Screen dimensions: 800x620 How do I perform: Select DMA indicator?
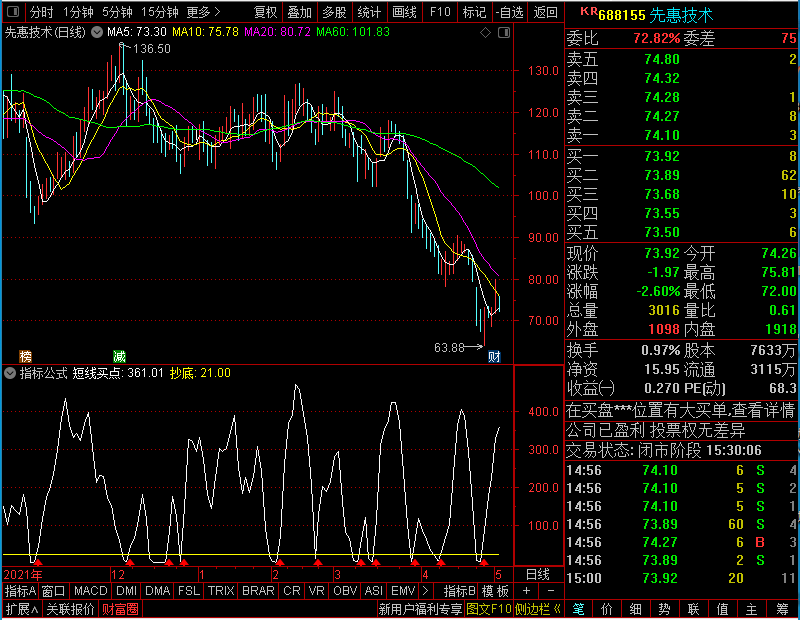click(157, 591)
